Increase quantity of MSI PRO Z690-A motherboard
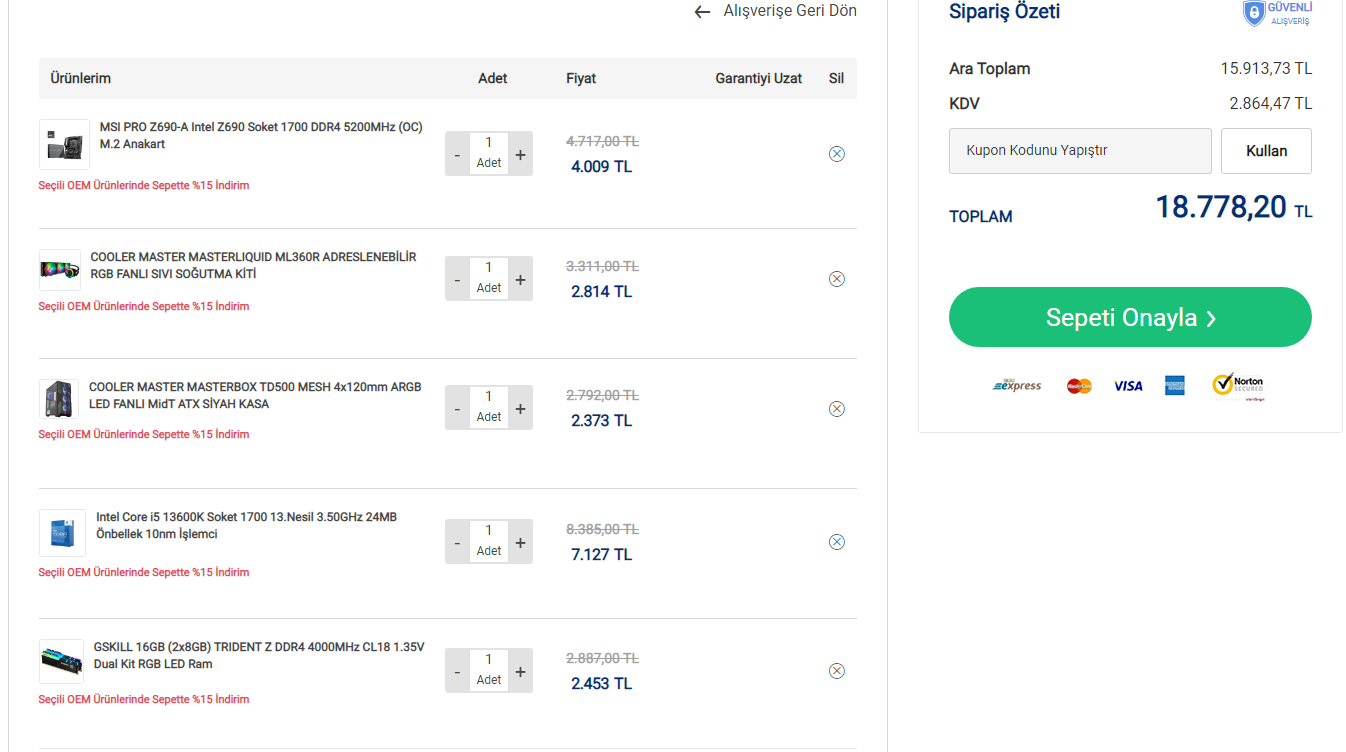The image size is (1346, 752). (x=520, y=155)
